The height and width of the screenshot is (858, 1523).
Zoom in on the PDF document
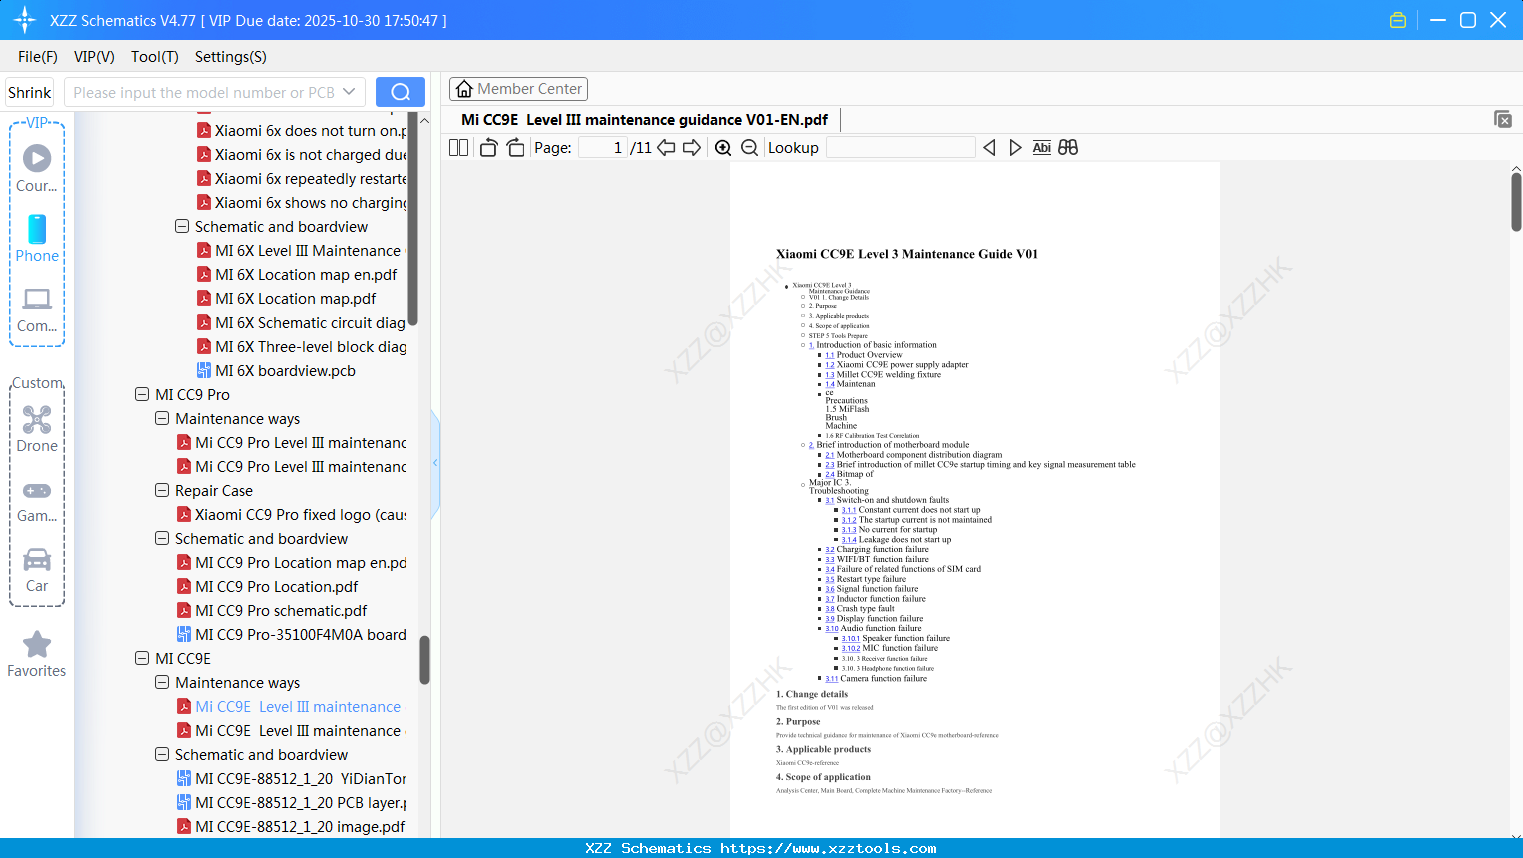723,148
